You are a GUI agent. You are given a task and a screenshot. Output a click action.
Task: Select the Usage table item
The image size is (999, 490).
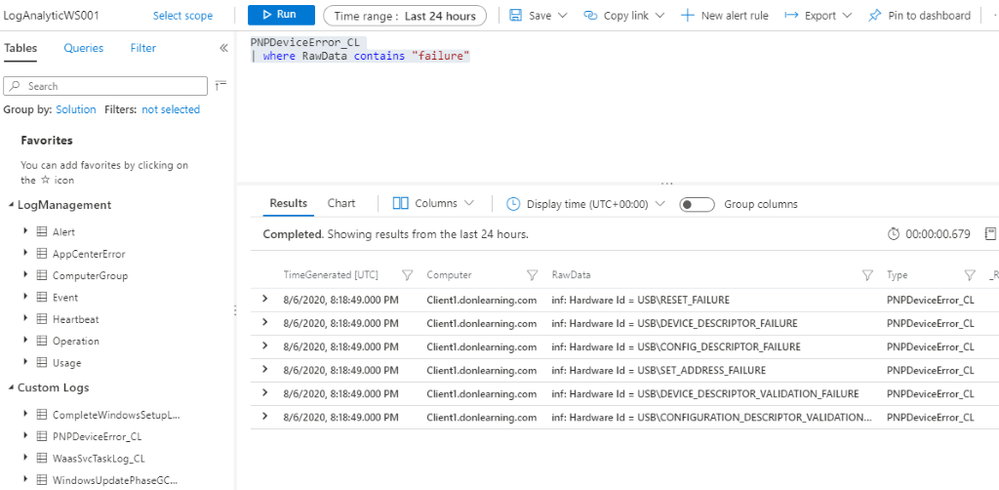67,363
